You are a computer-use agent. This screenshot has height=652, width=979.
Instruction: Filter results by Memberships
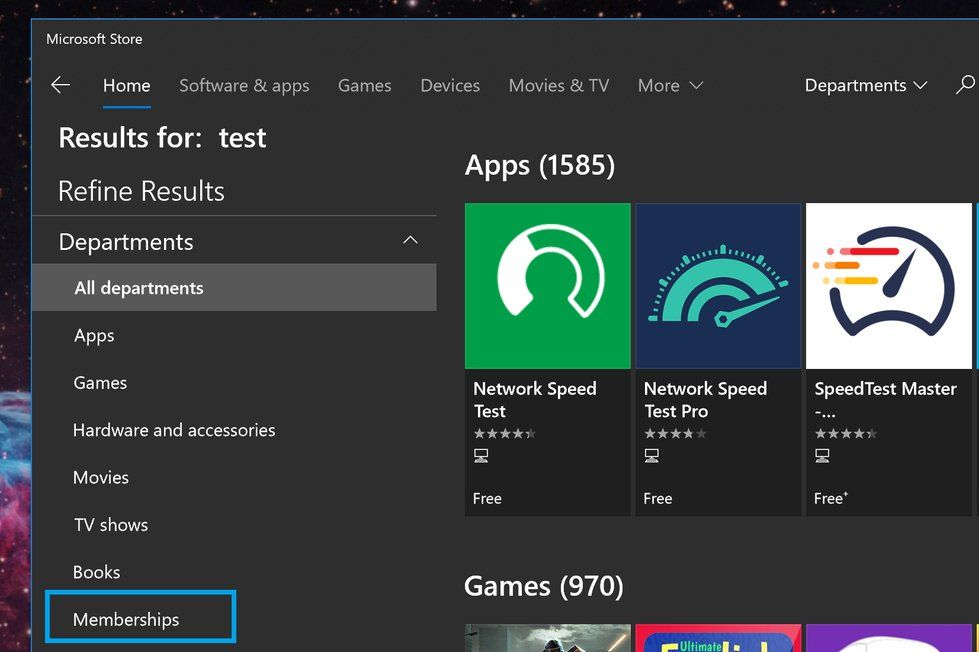[x=126, y=619]
